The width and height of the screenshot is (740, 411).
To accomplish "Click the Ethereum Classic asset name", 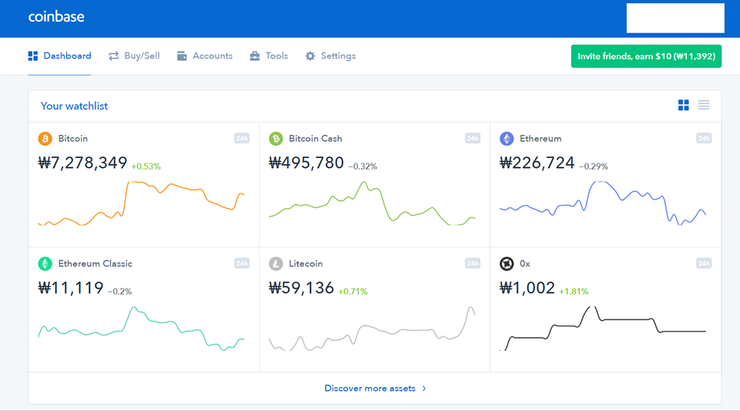I will pos(95,263).
